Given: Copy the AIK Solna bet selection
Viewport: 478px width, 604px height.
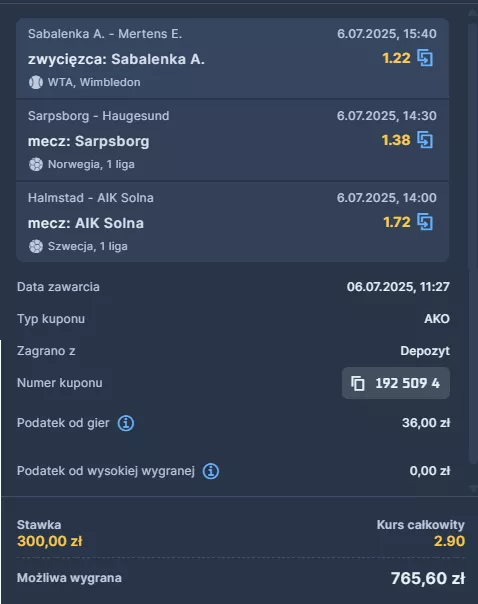Looking at the screenshot, I should pyautogui.click(x=425, y=222).
